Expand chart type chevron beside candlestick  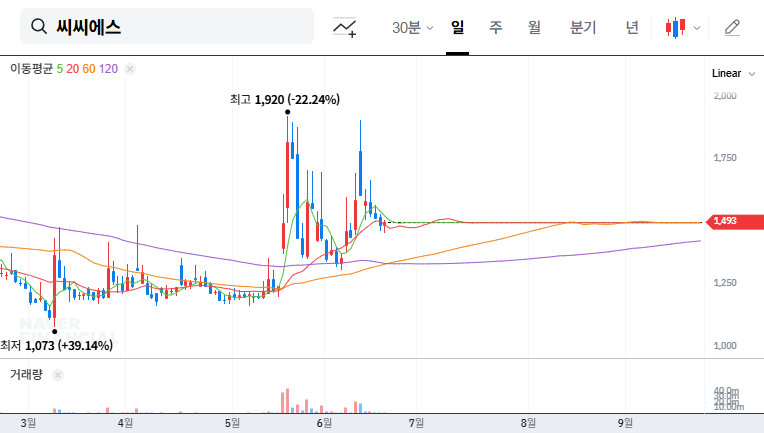point(697,28)
